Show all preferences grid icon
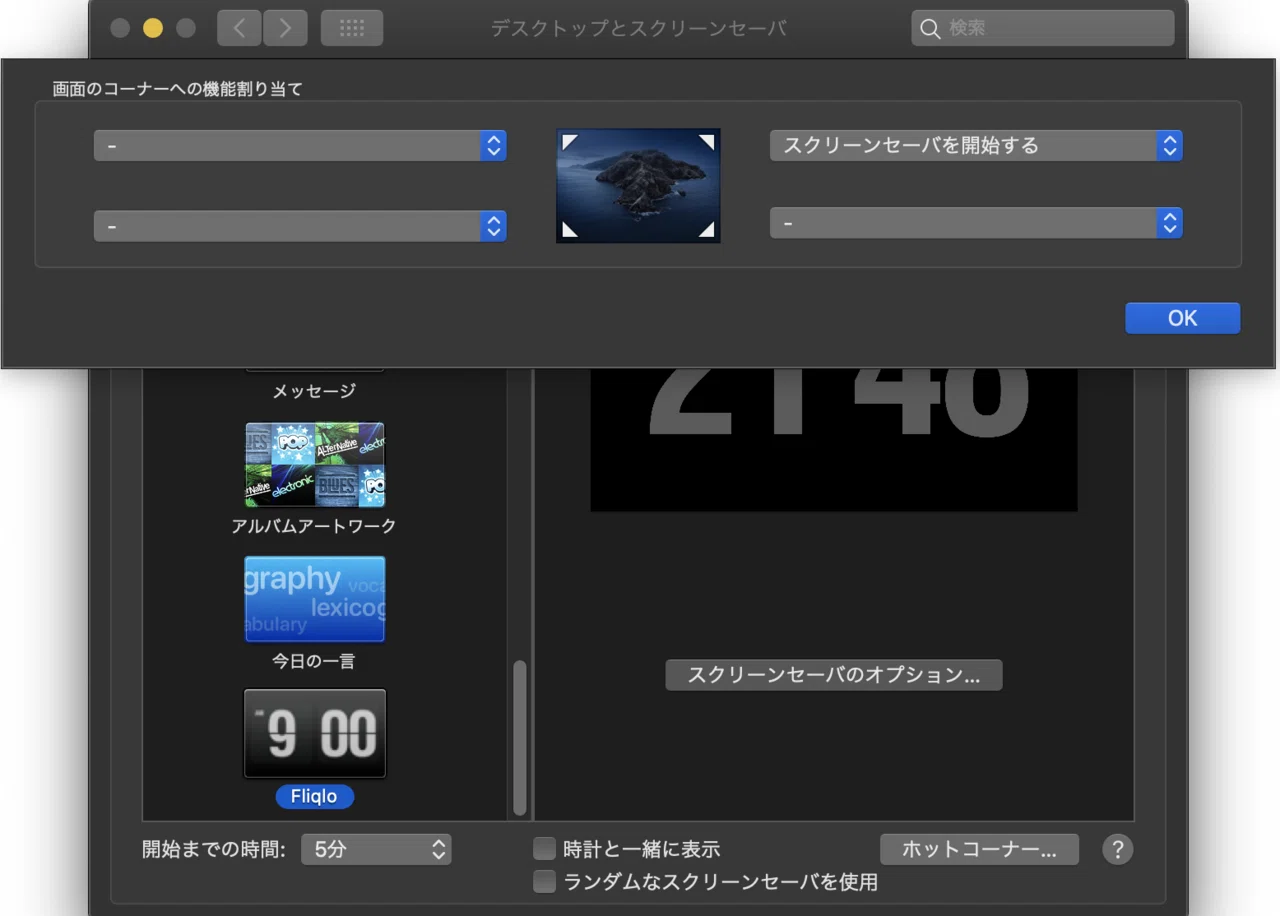Viewport: 1280px width, 916px height. [x=352, y=28]
